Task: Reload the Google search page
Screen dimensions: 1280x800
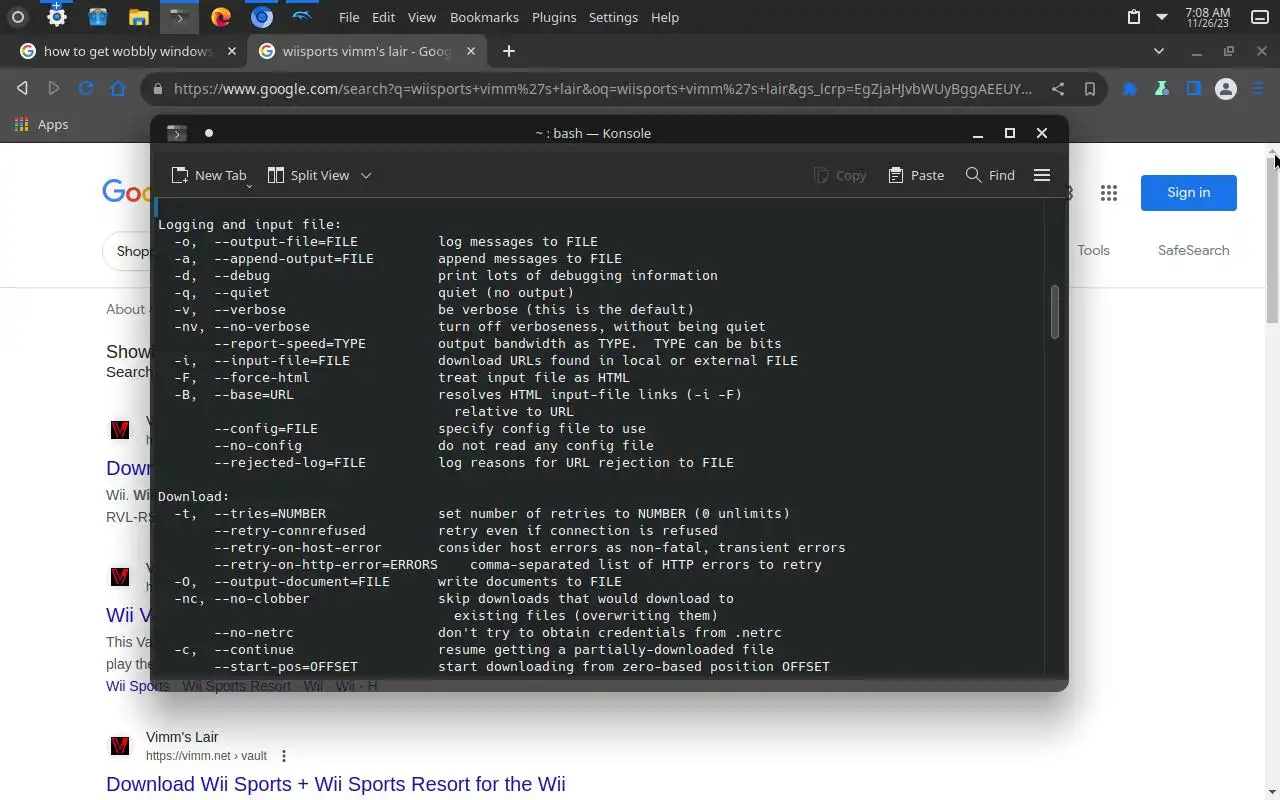Action: pyautogui.click(x=86, y=89)
